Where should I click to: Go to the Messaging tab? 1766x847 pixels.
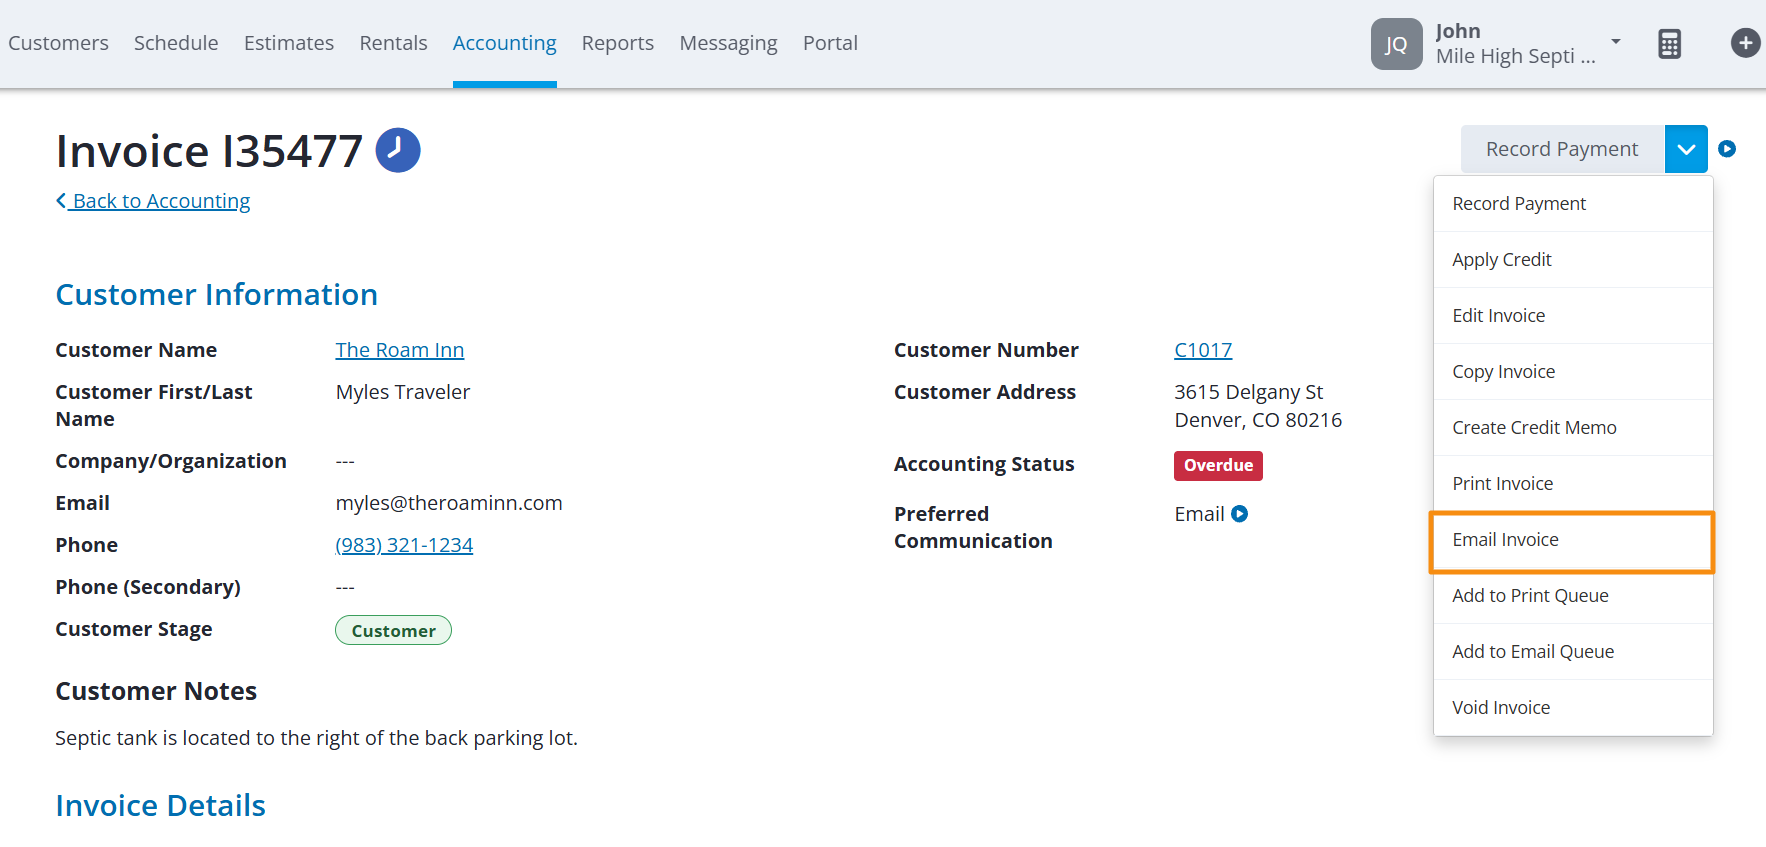[728, 43]
